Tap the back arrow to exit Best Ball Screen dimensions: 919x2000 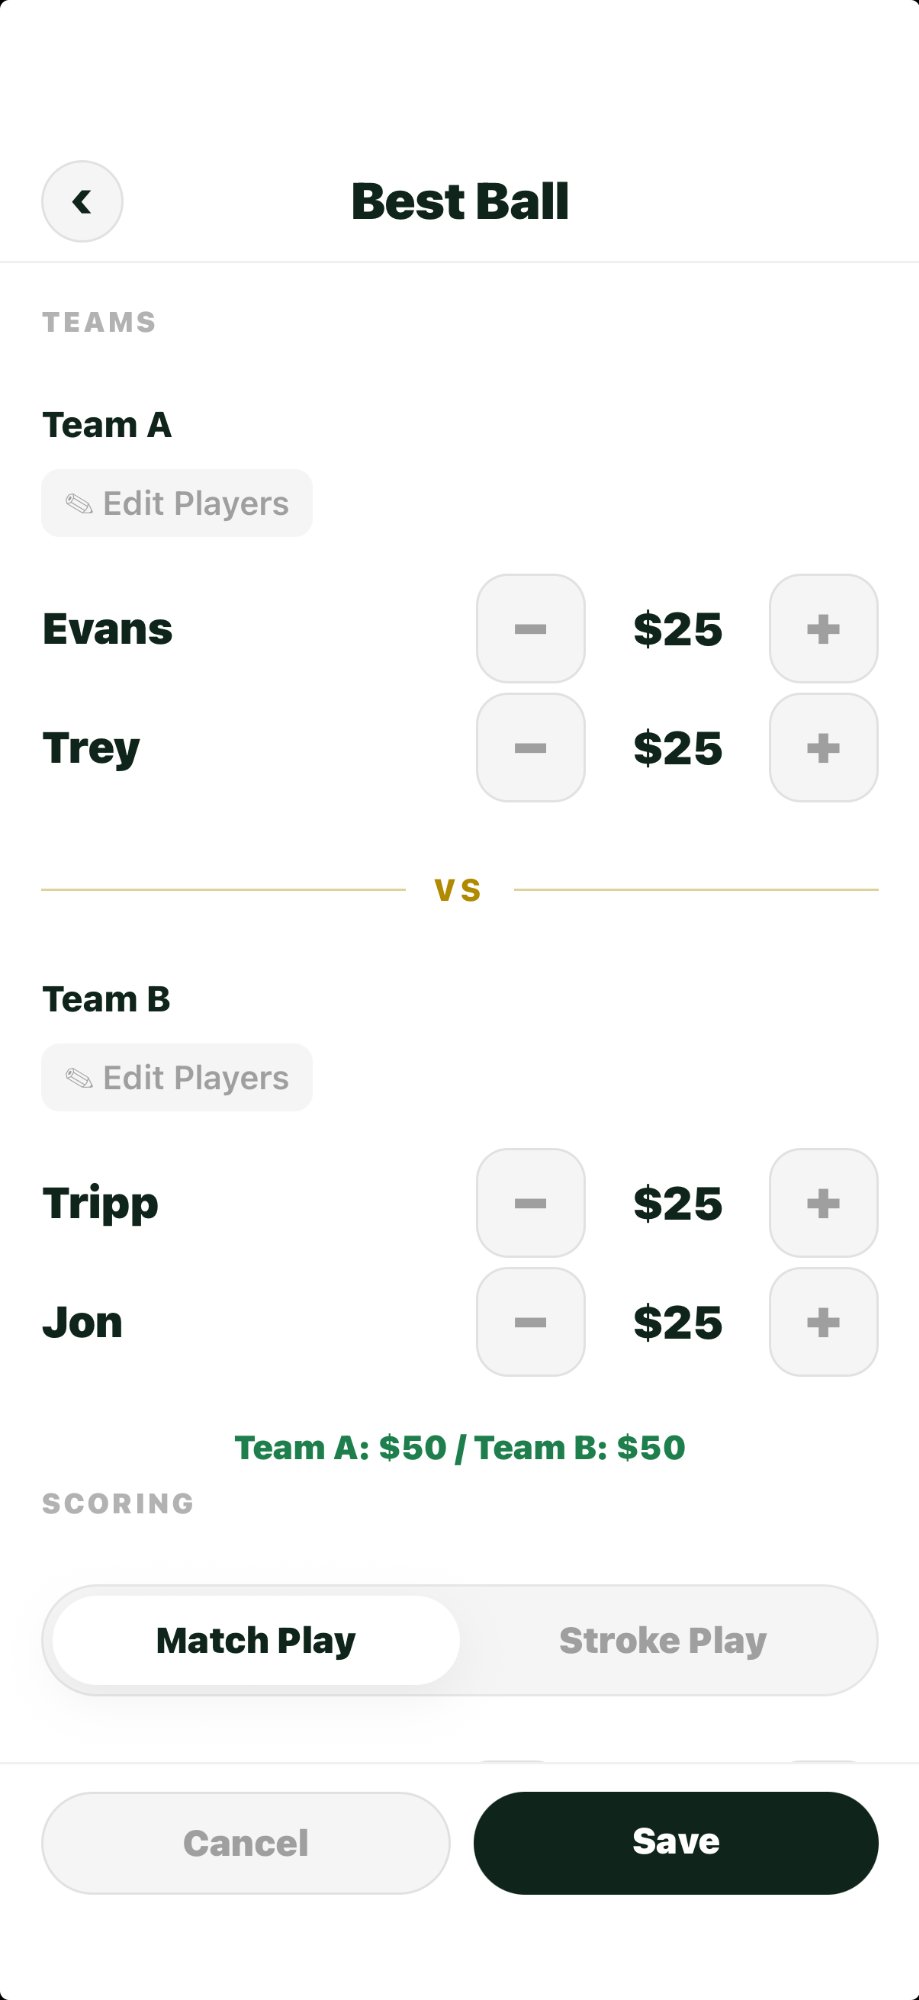click(x=81, y=201)
